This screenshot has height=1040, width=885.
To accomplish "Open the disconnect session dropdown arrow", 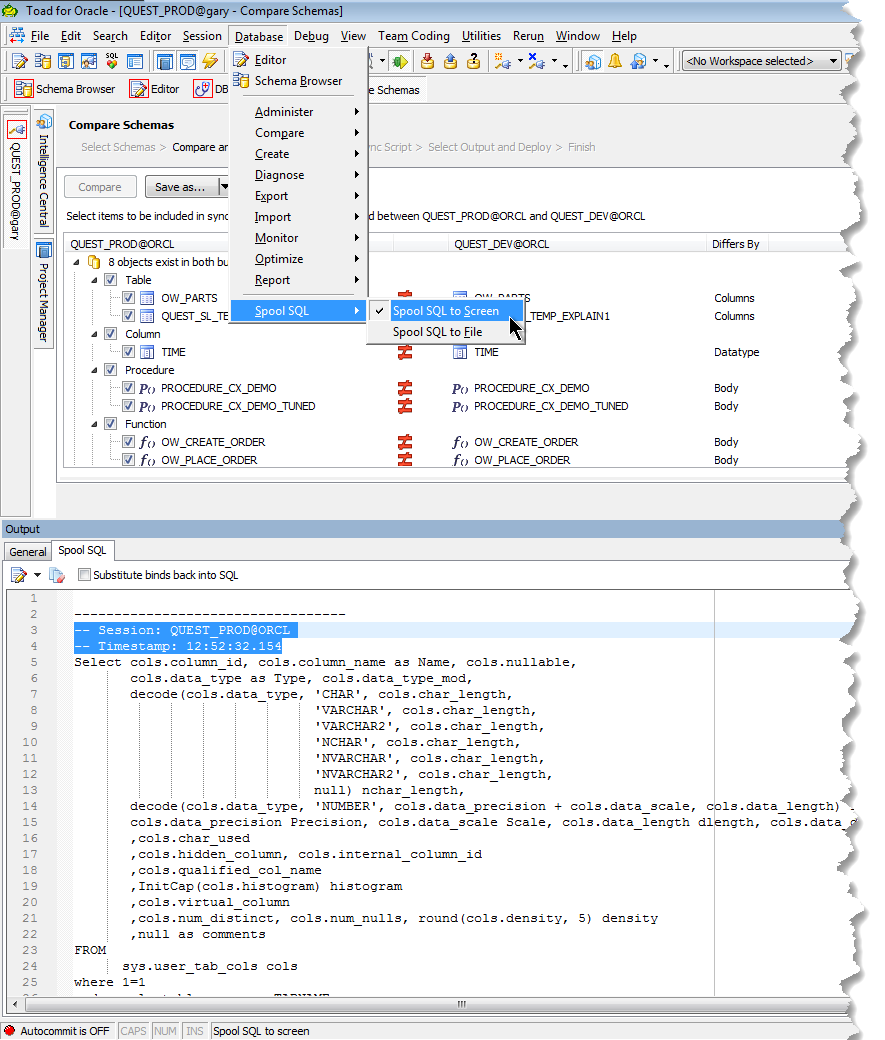I will (x=554, y=60).
